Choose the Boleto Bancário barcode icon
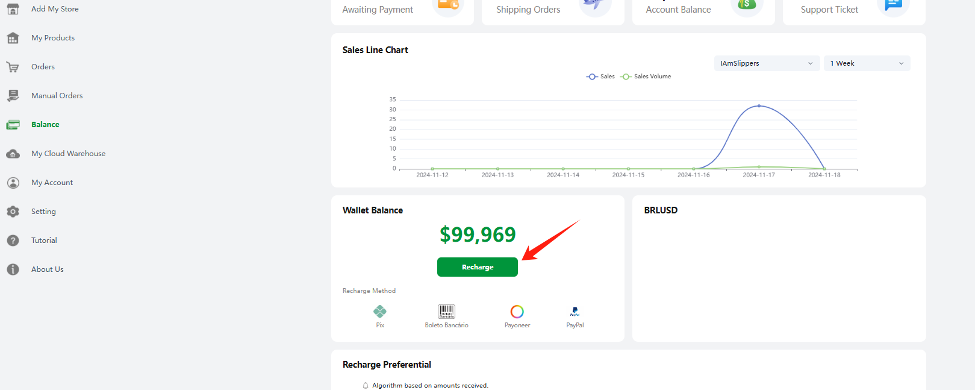This screenshot has height=391, width=977. tap(446, 311)
